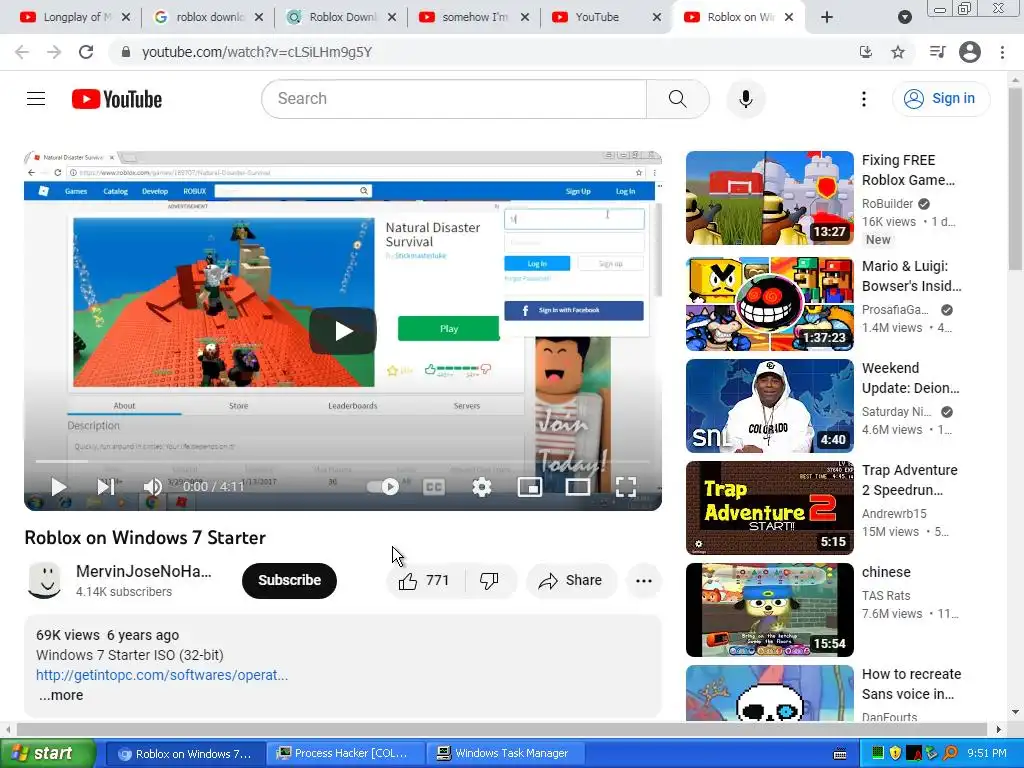The image size is (1024, 768).
Task: Seek on the video progress bar
Action: click(343, 462)
